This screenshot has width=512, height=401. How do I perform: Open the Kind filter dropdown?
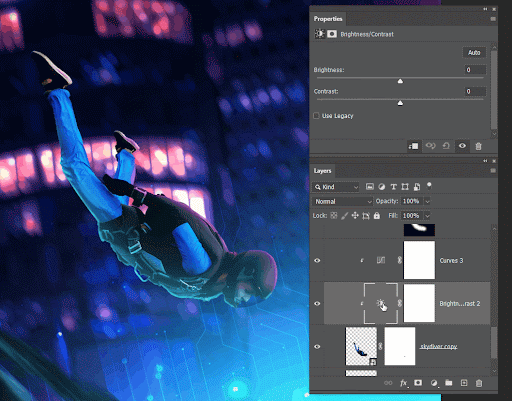[335, 187]
